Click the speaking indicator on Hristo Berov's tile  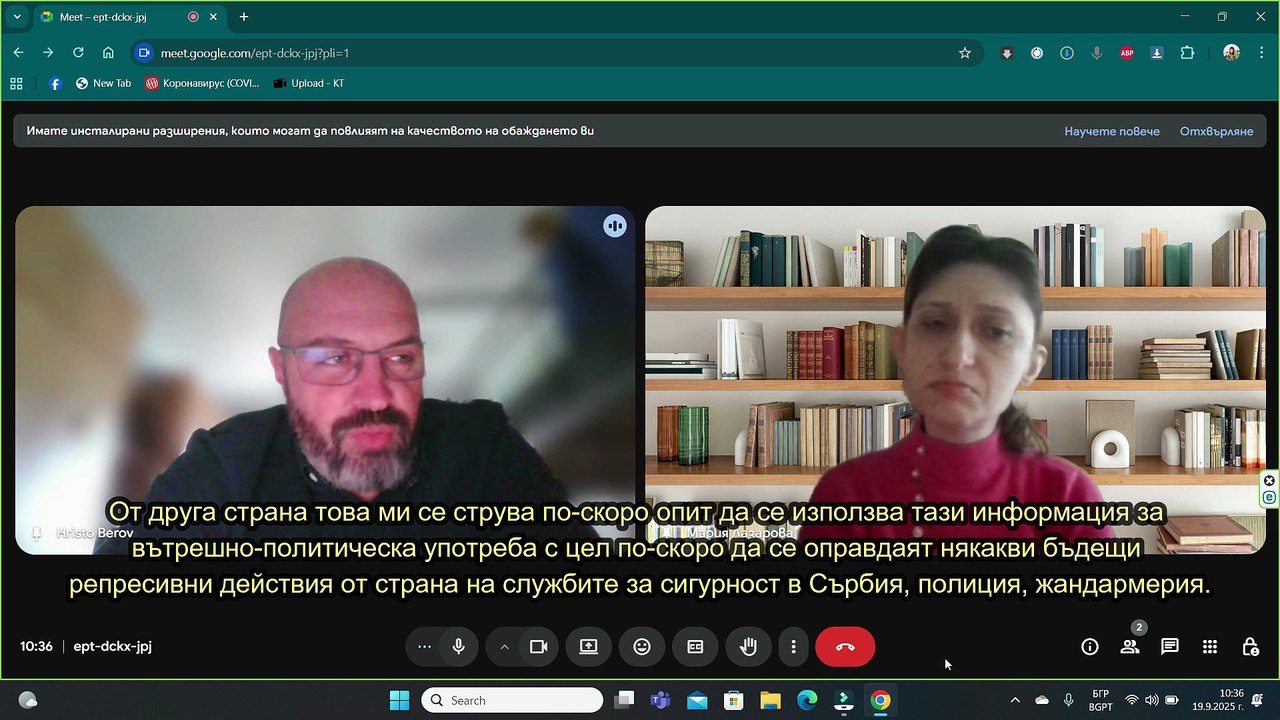click(615, 226)
